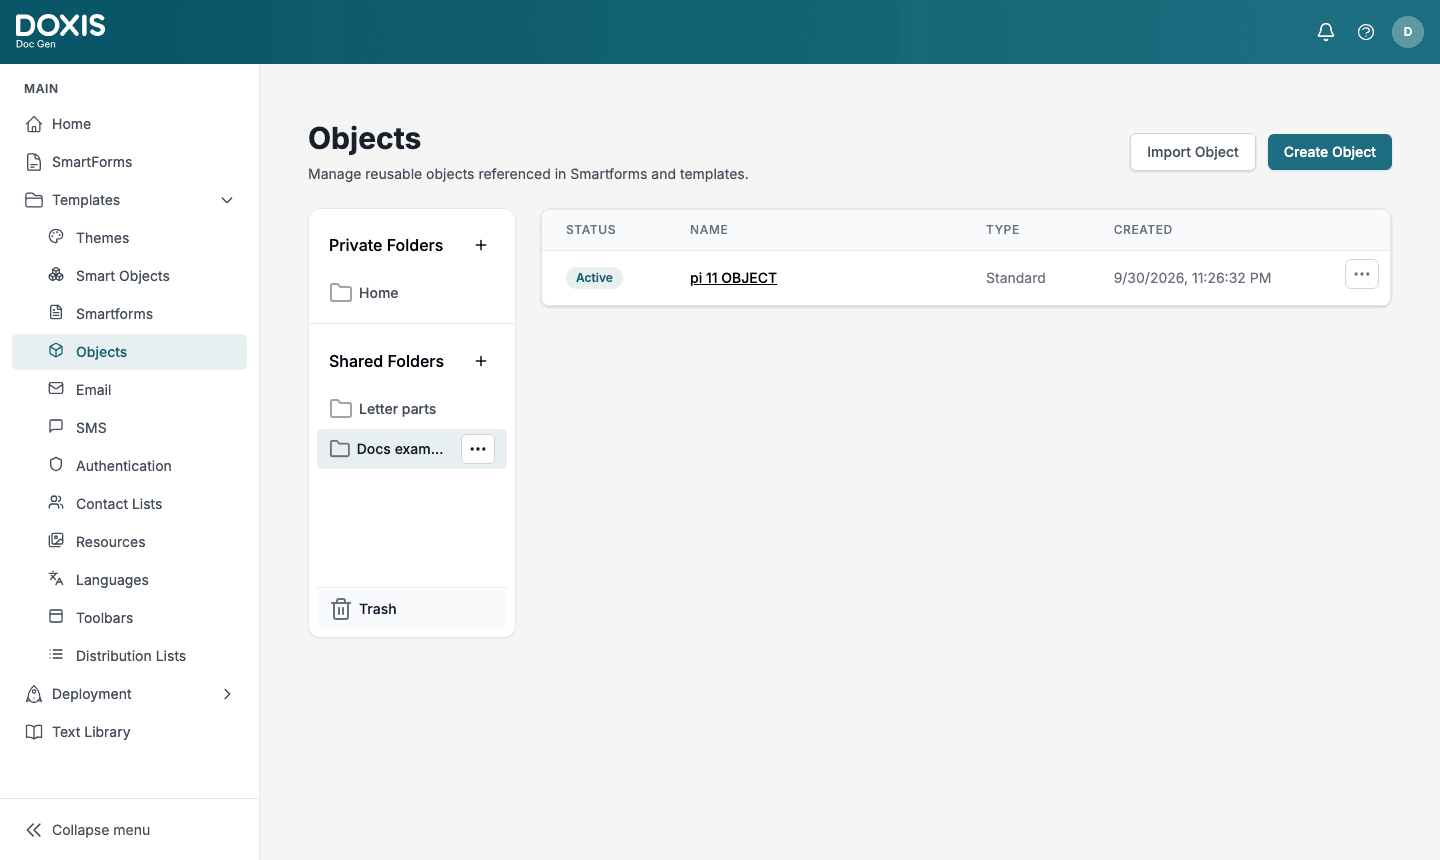Click the Create Object button

tap(1330, 152)
